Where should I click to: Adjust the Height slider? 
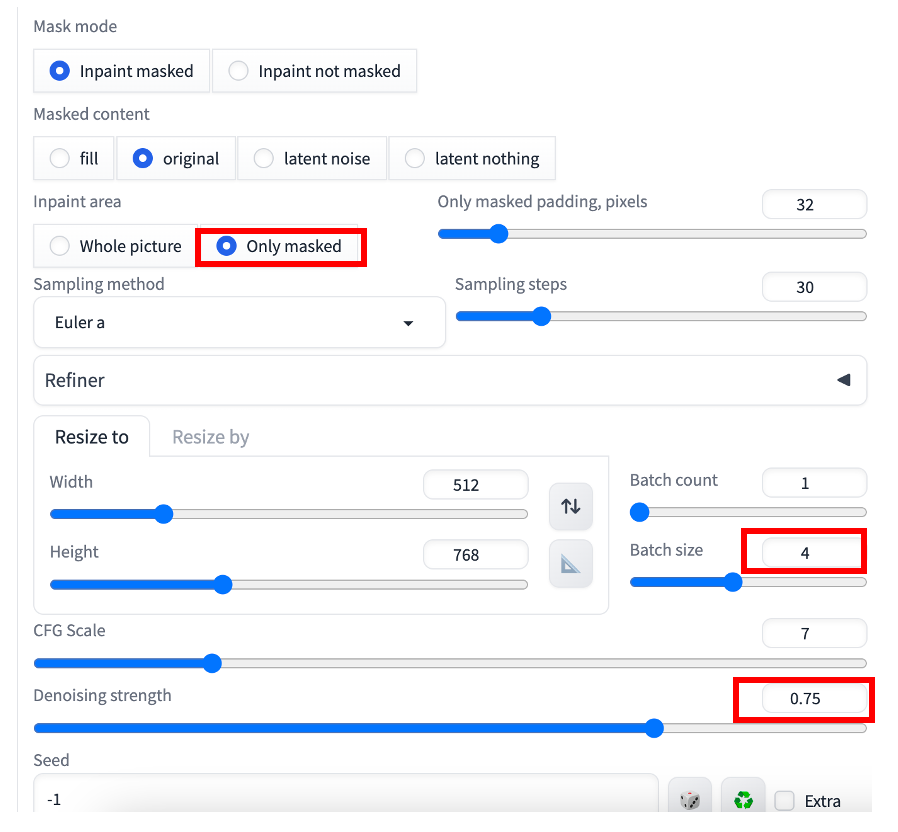click(x=289, y=584)
